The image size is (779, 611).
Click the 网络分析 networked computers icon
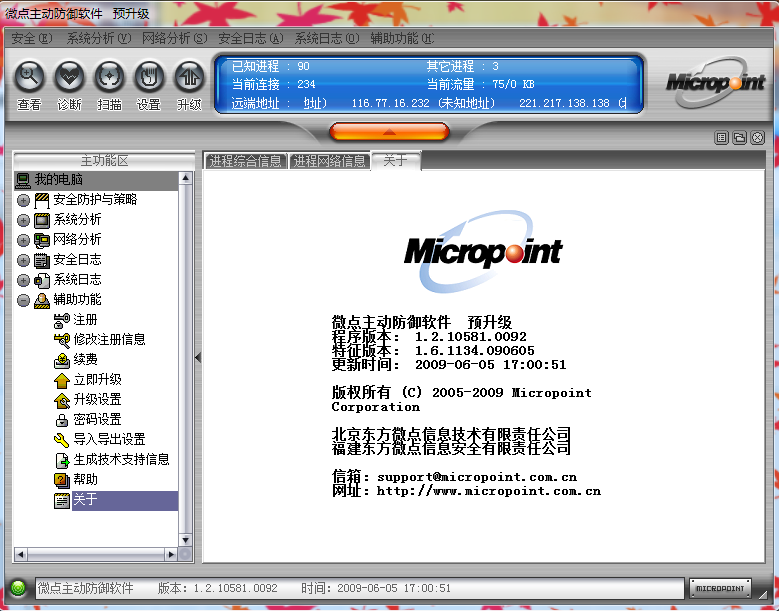(x=42, y=240)
